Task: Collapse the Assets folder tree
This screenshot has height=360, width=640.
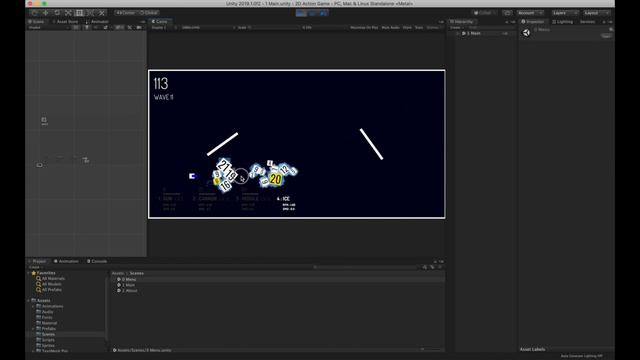Action: 29,300
